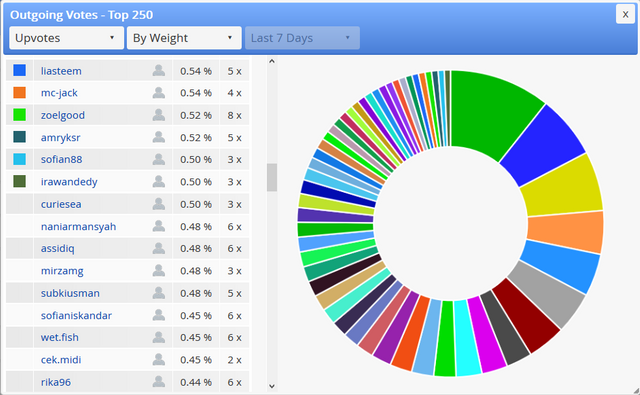
Task: Click bright green swatch beside zoelgood
Action: pos(20,115)
